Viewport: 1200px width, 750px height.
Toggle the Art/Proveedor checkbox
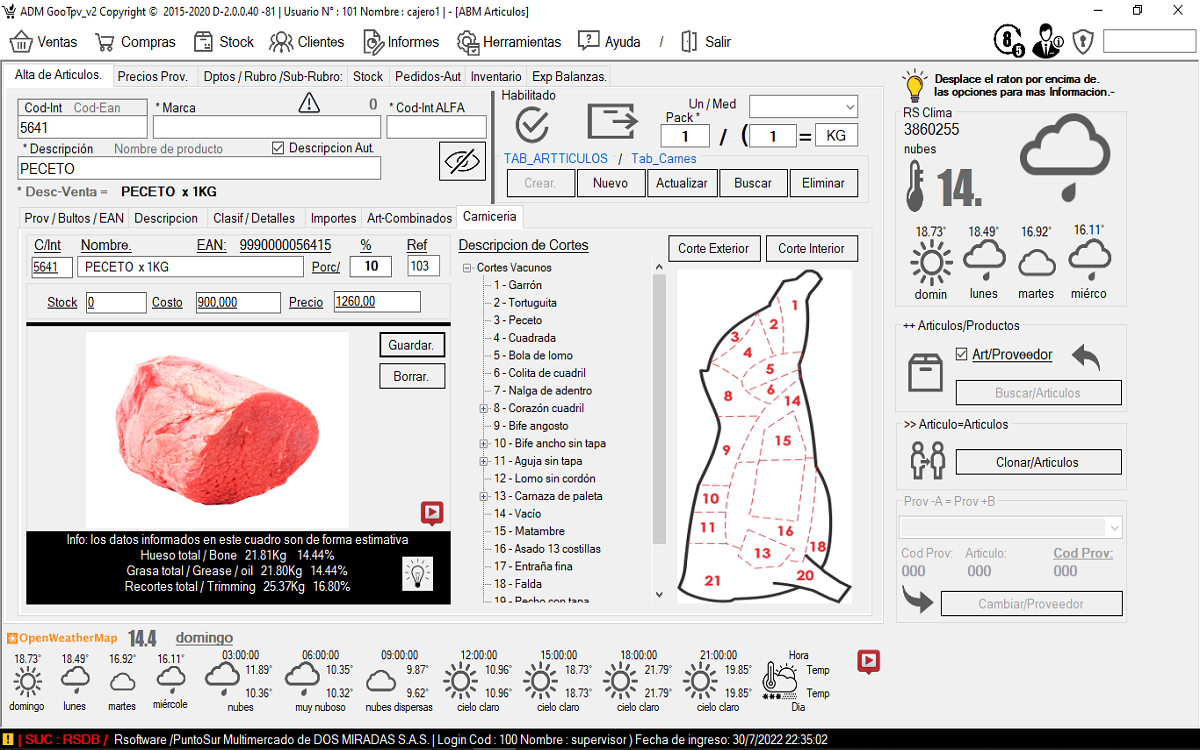(962, 354)
